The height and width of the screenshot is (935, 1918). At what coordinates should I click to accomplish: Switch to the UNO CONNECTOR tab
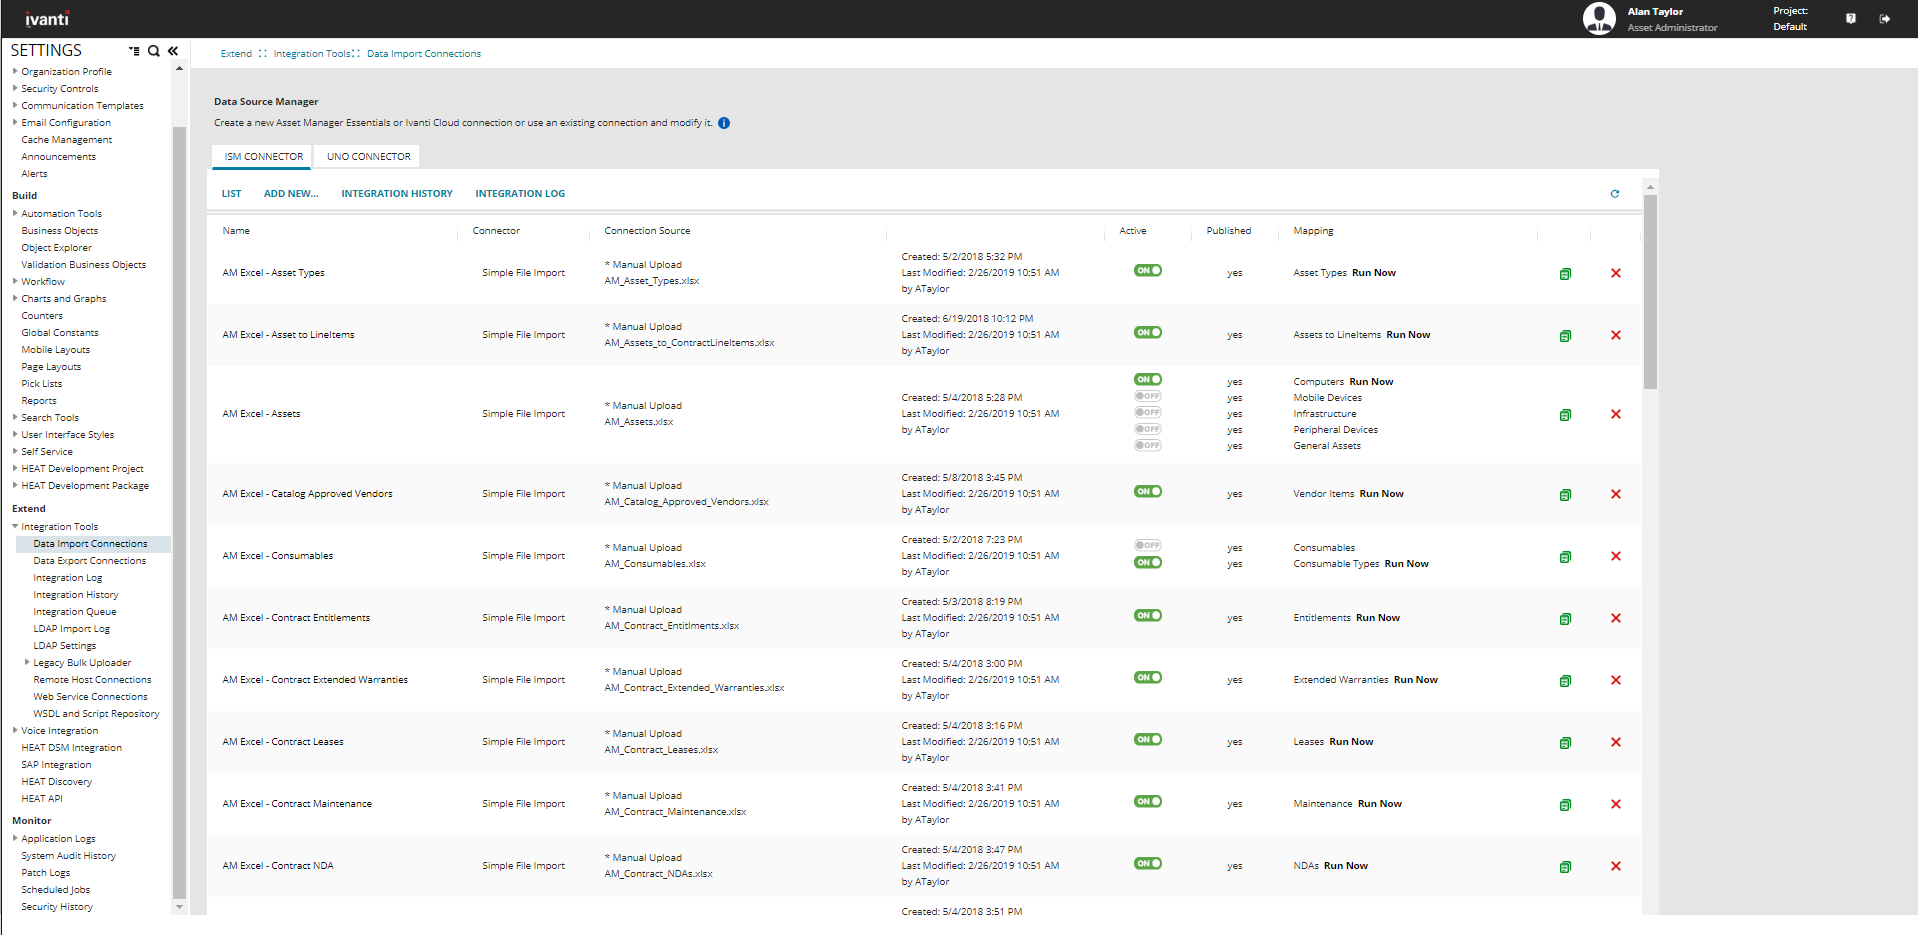(x=368, y=157)
